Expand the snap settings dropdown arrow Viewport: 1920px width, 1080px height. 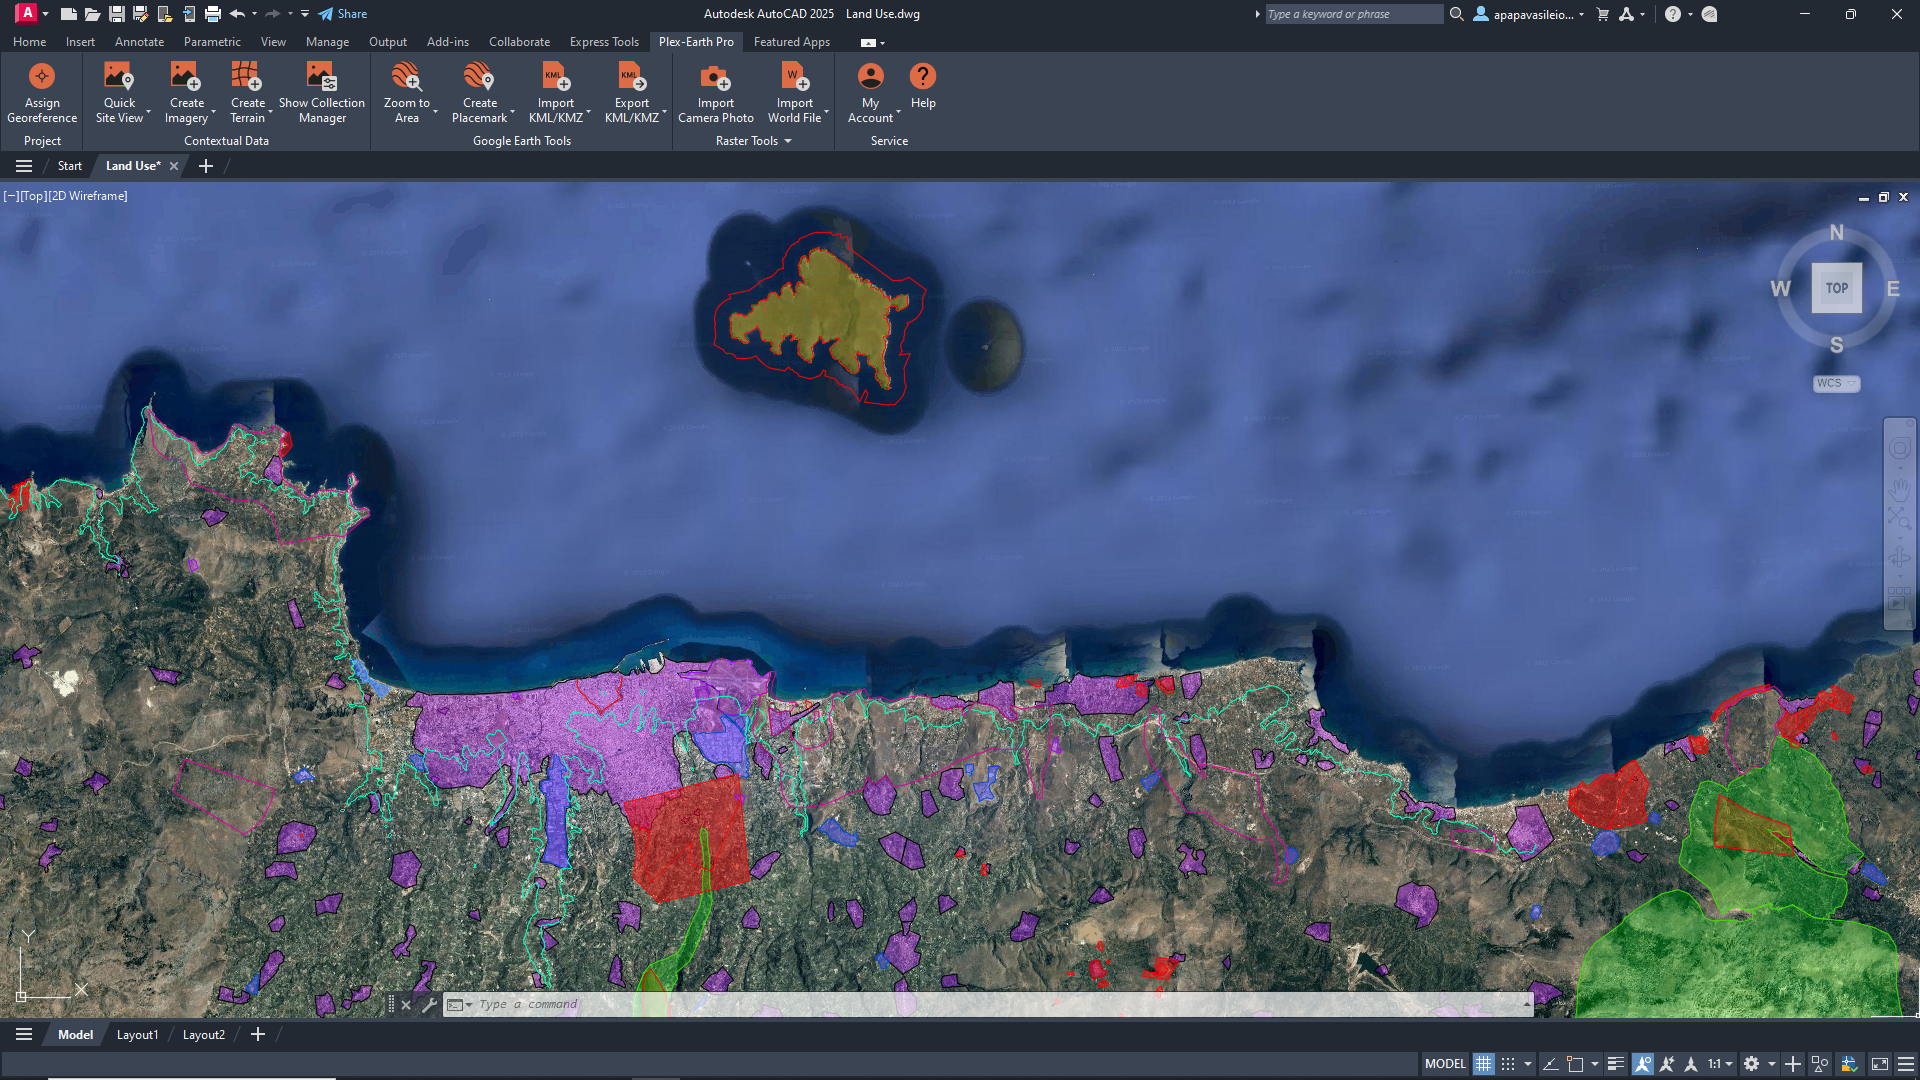(1527, 1063)
